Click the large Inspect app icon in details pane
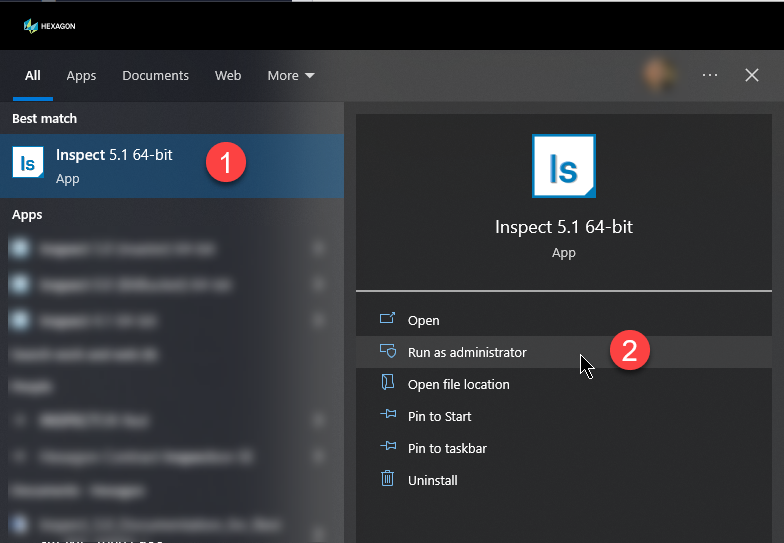 click(x=564, y=166)
